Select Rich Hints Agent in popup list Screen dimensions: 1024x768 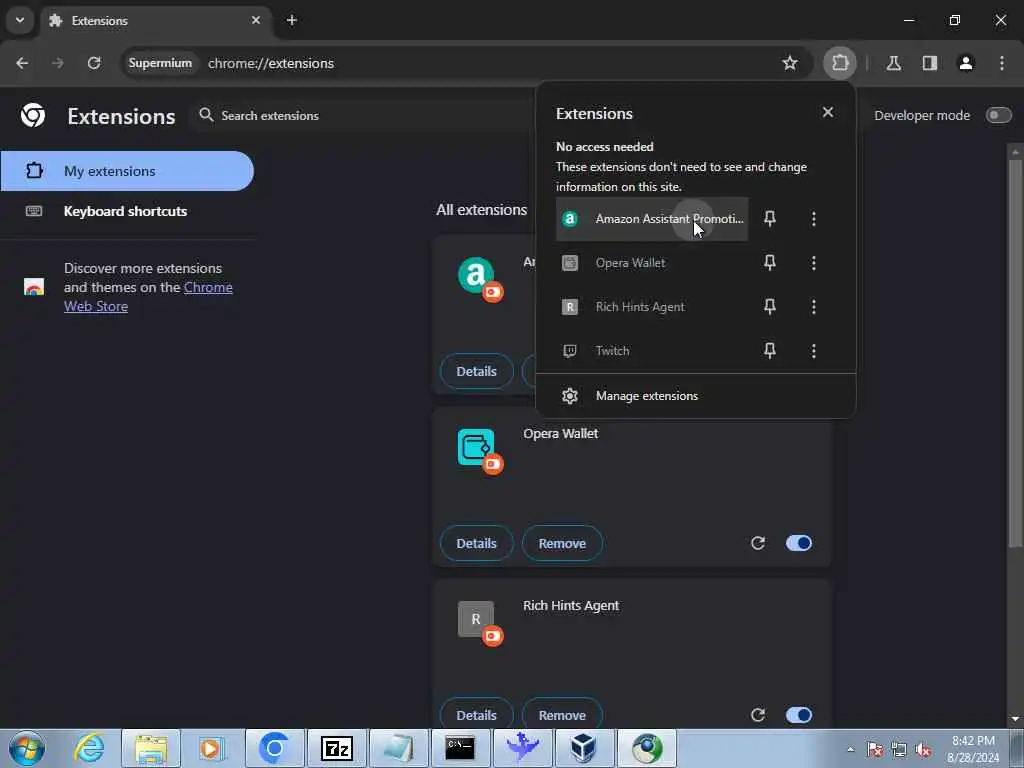(652, 306)
